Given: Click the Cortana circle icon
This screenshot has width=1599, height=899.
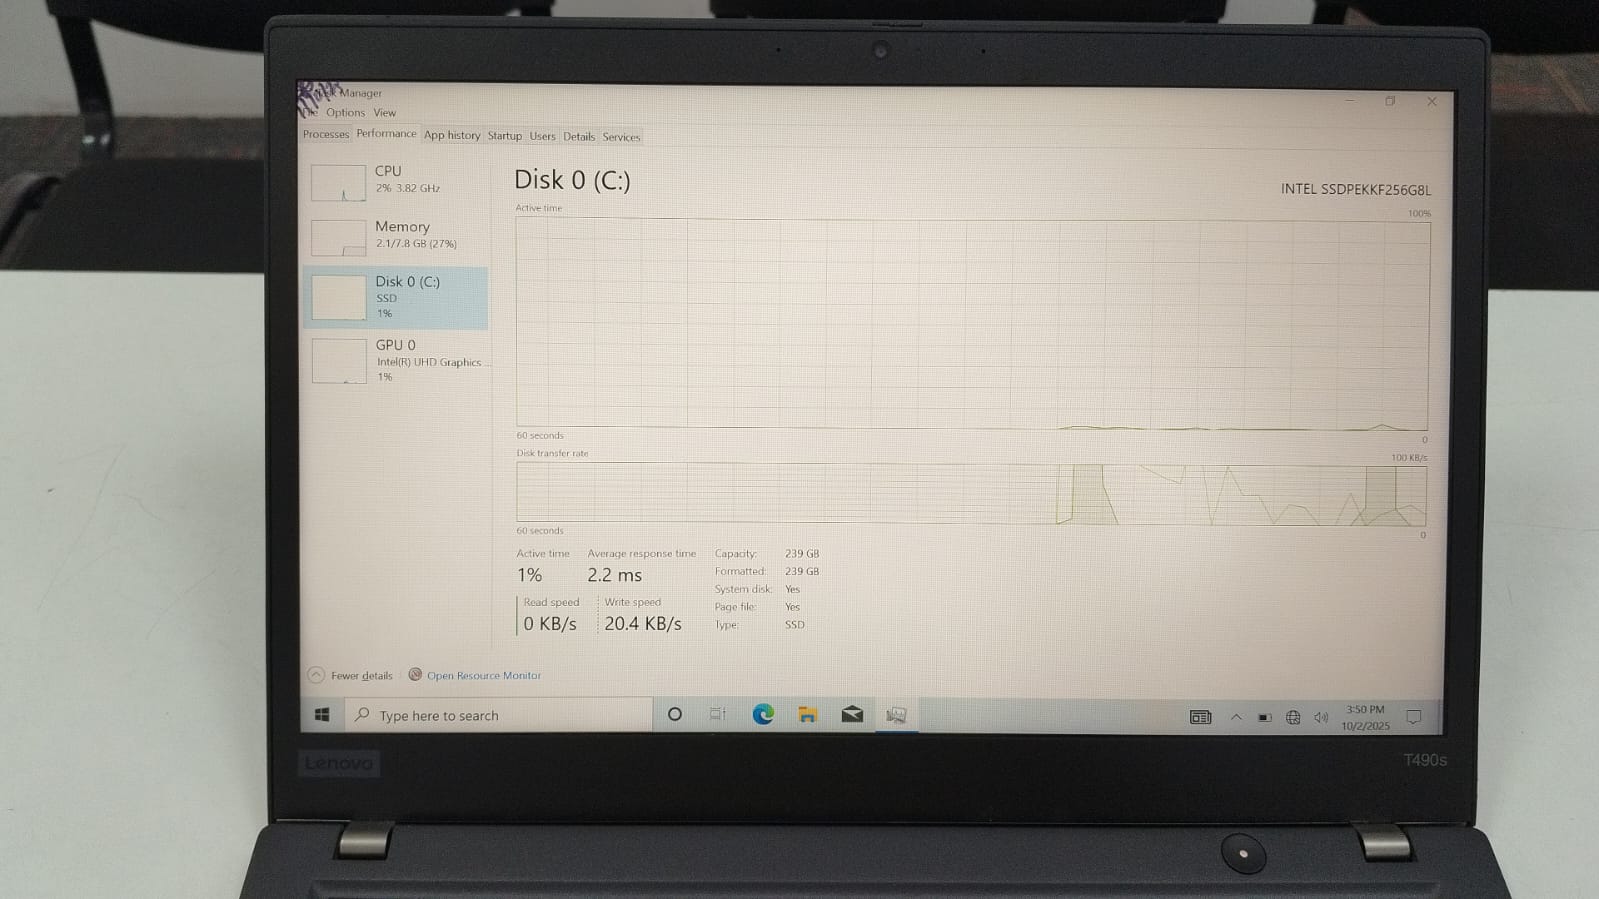Looking at the screenshot, I should coord(675,714).
